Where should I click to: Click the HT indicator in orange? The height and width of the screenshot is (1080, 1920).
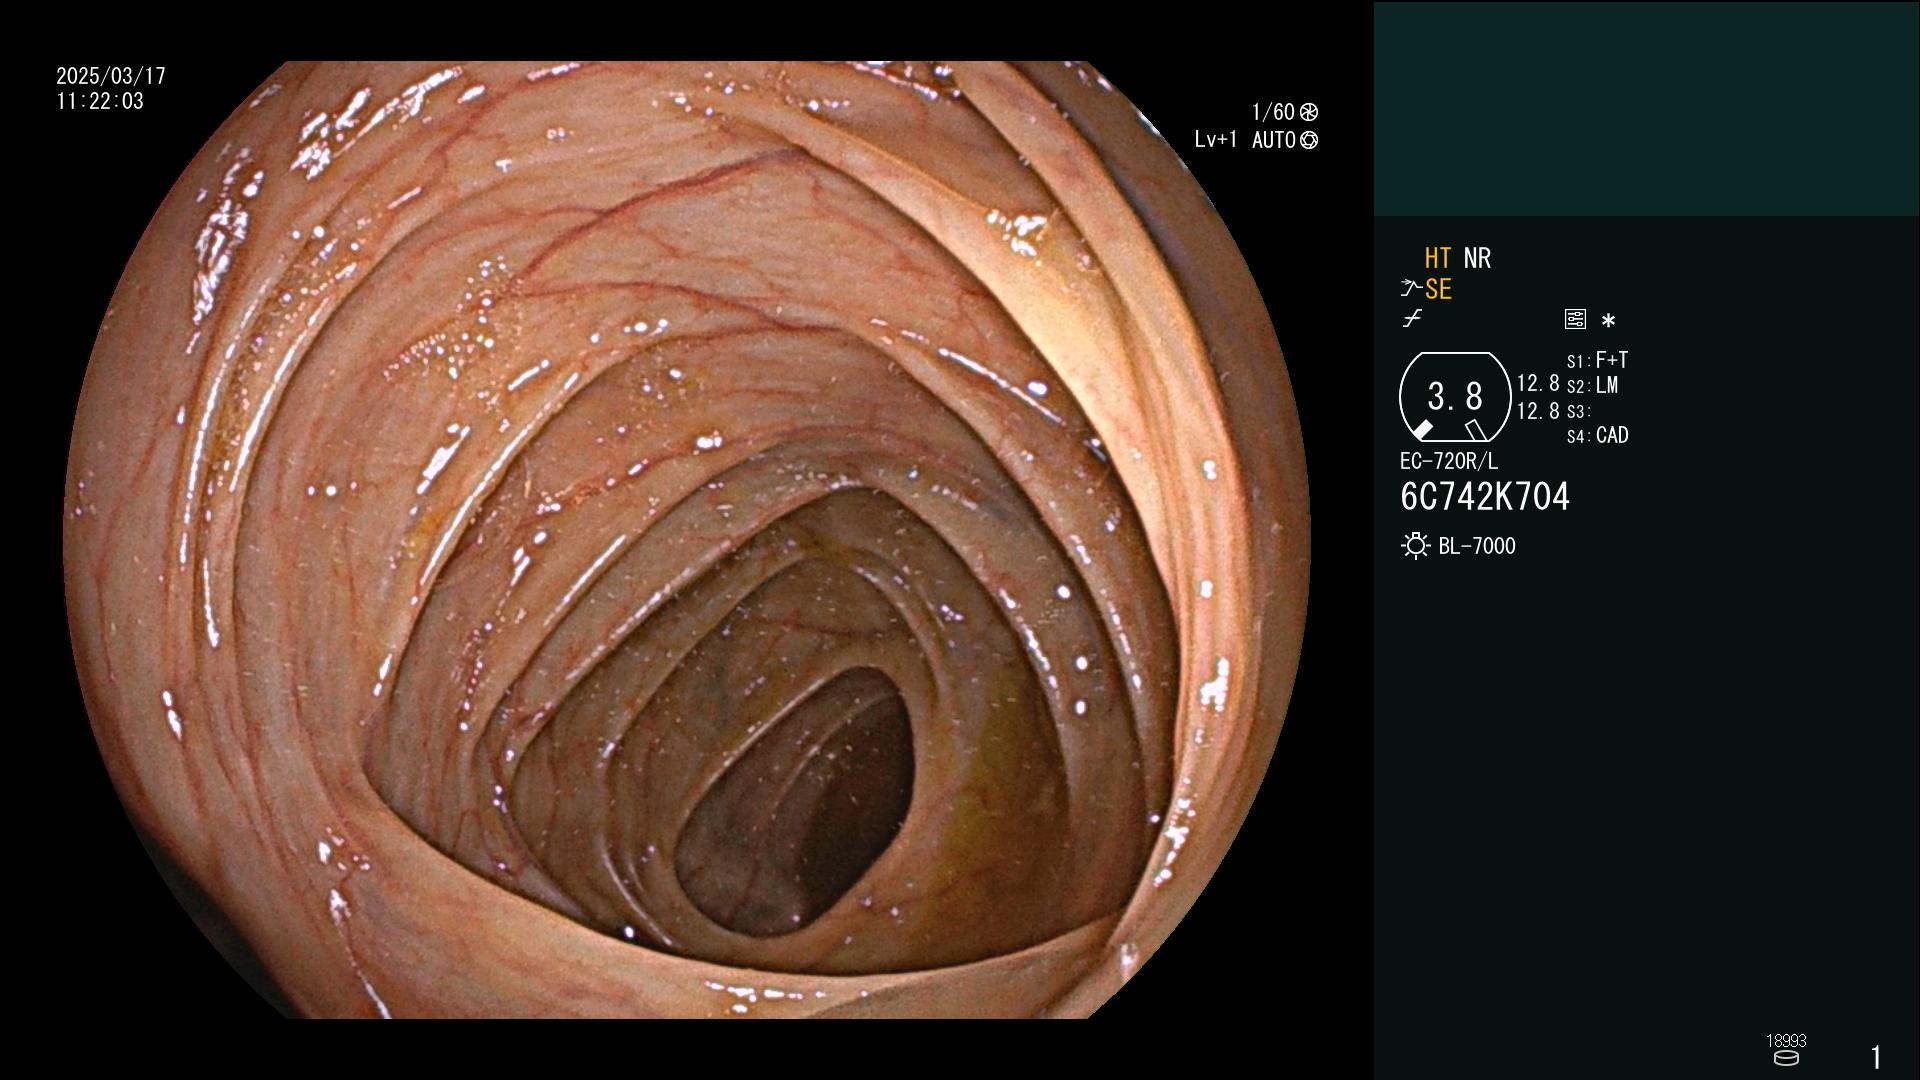pos(1438,258)
